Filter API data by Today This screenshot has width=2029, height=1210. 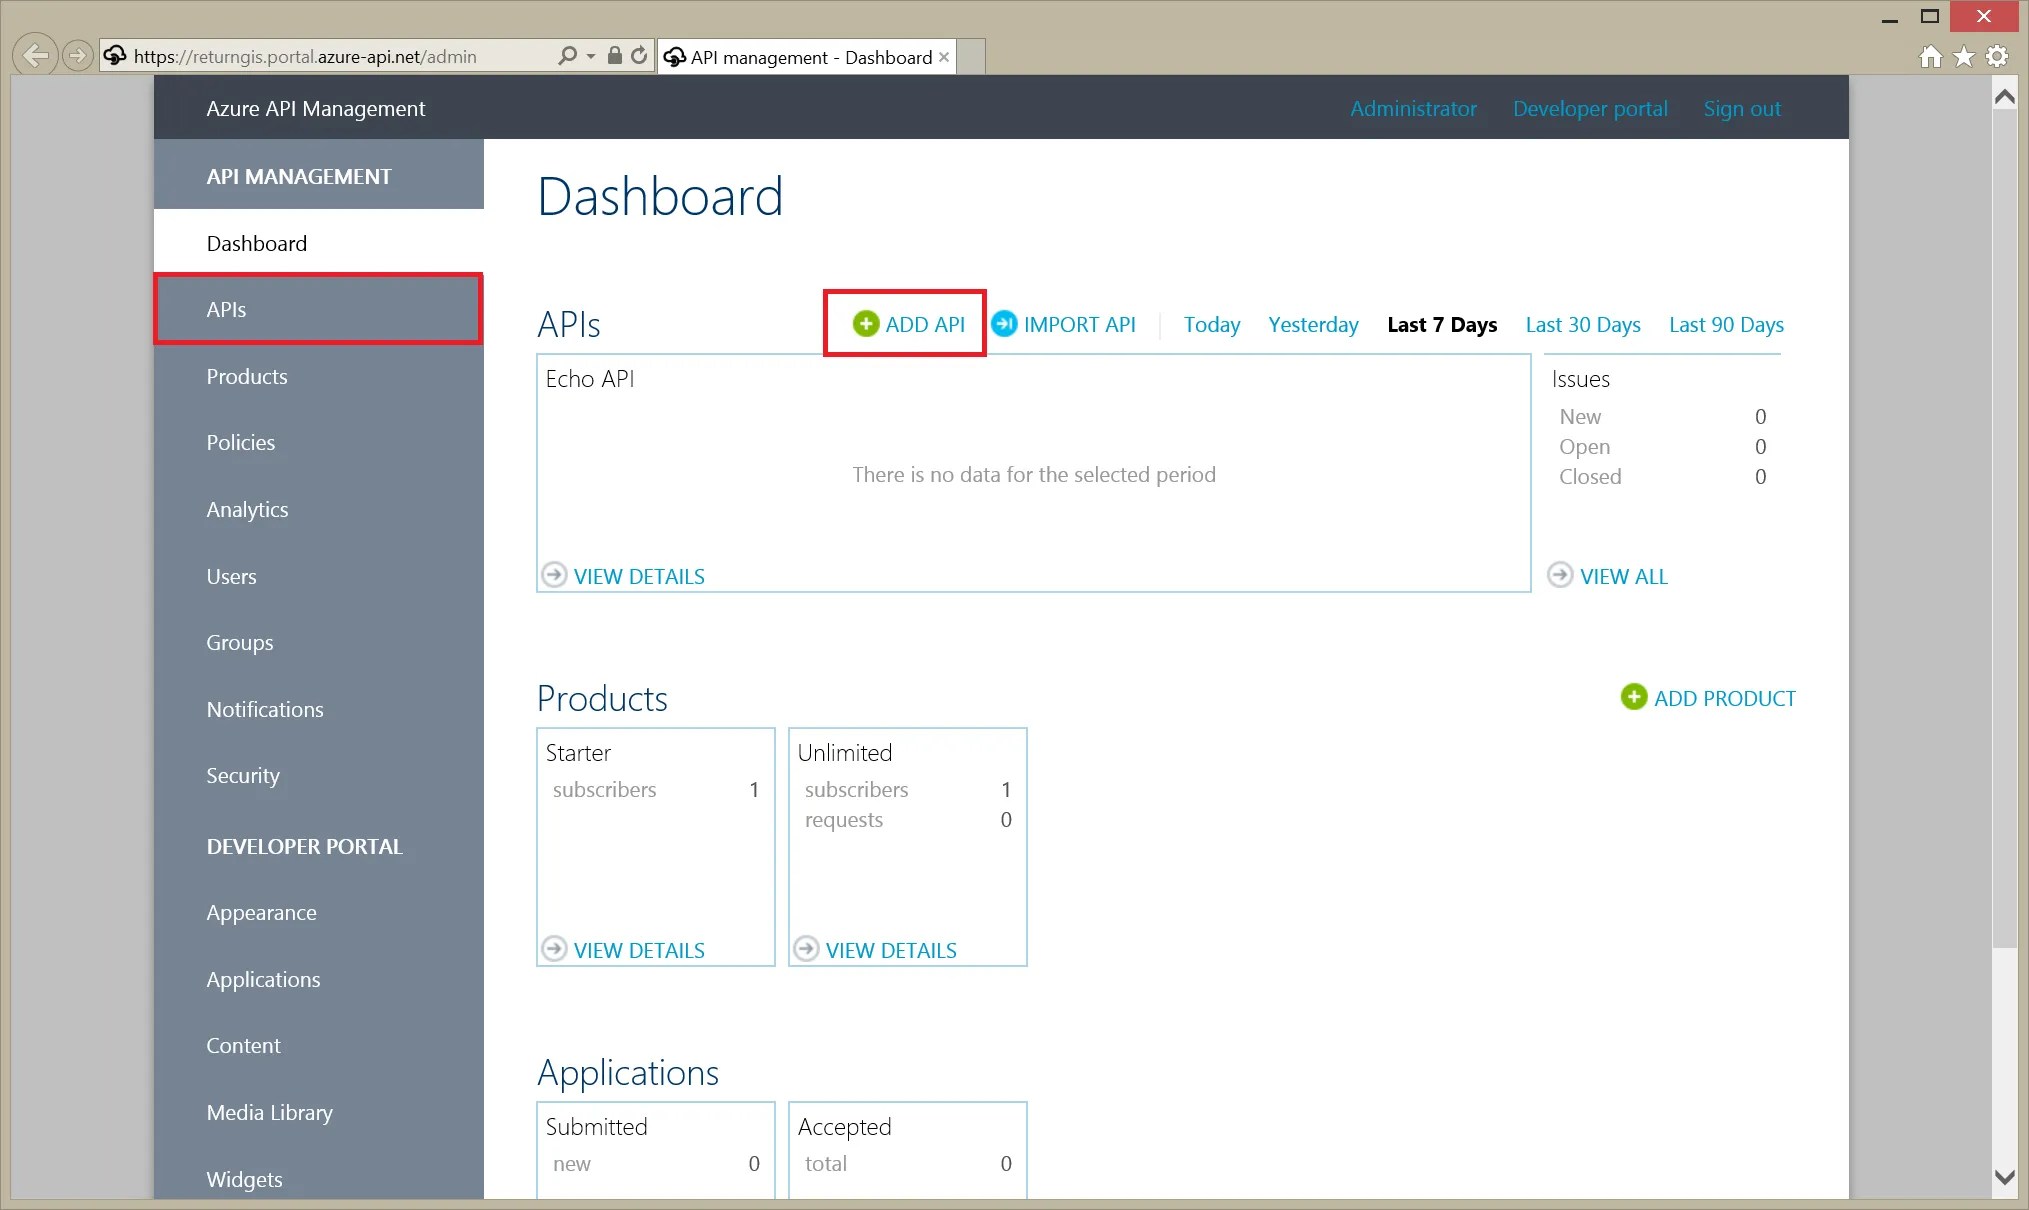(1212, 324)
